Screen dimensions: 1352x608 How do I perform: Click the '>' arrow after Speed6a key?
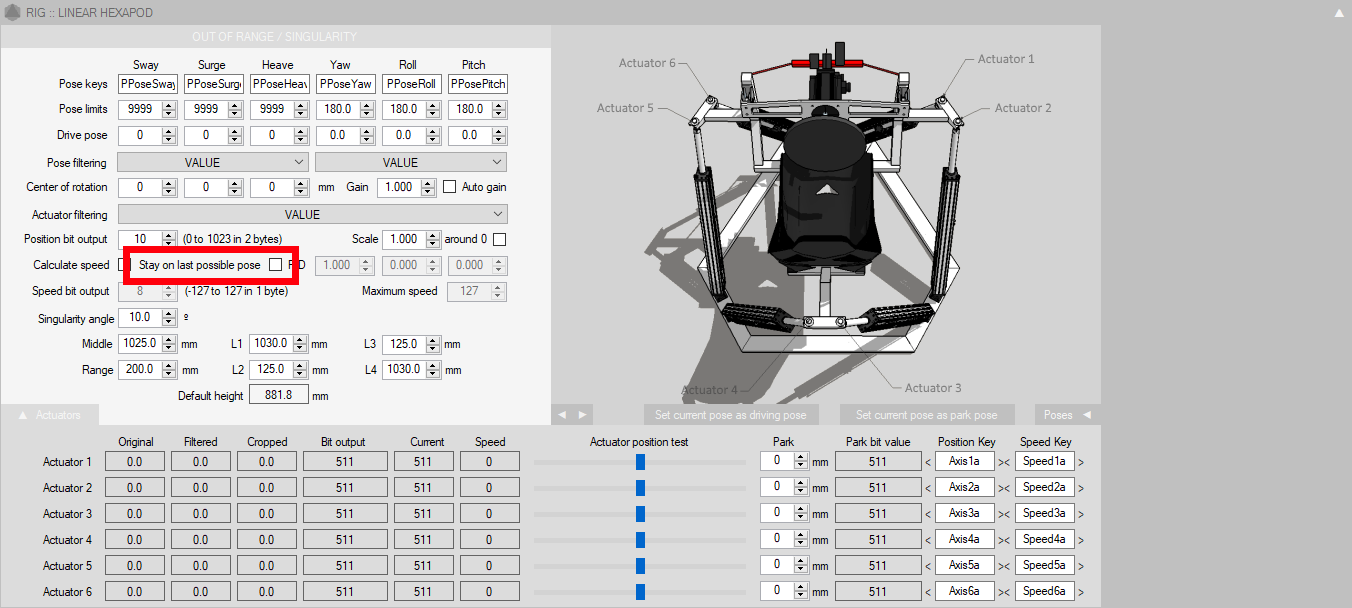(x=1080, y=592)
